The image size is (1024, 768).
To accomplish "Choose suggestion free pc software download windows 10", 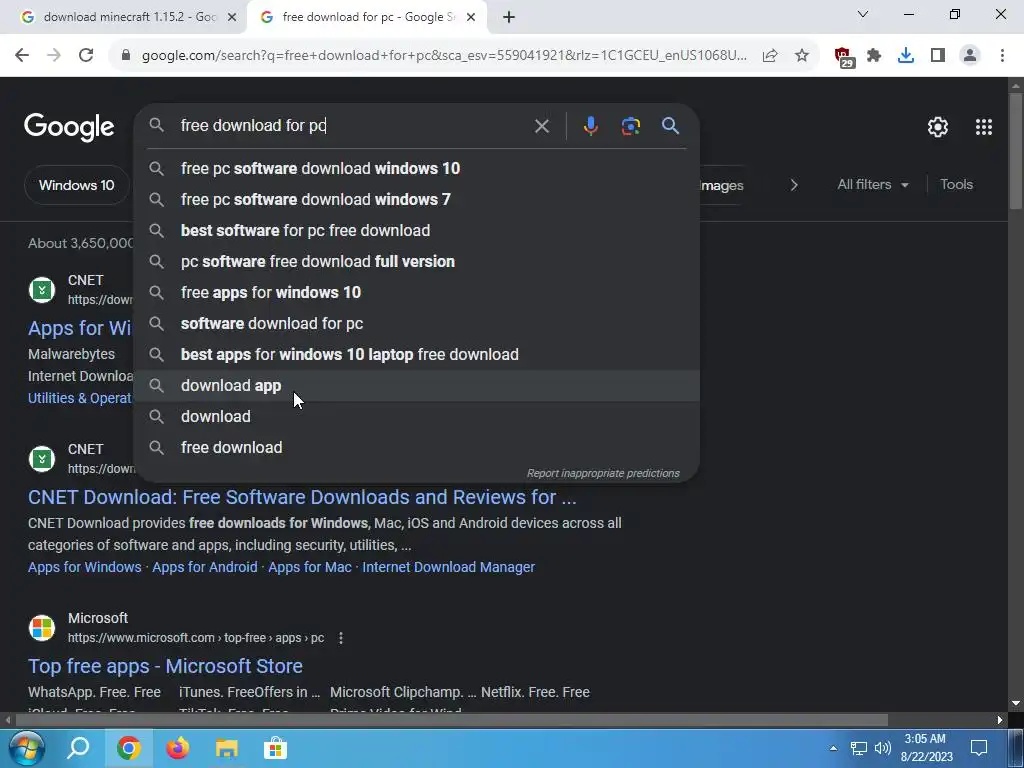I will point(417,168).
